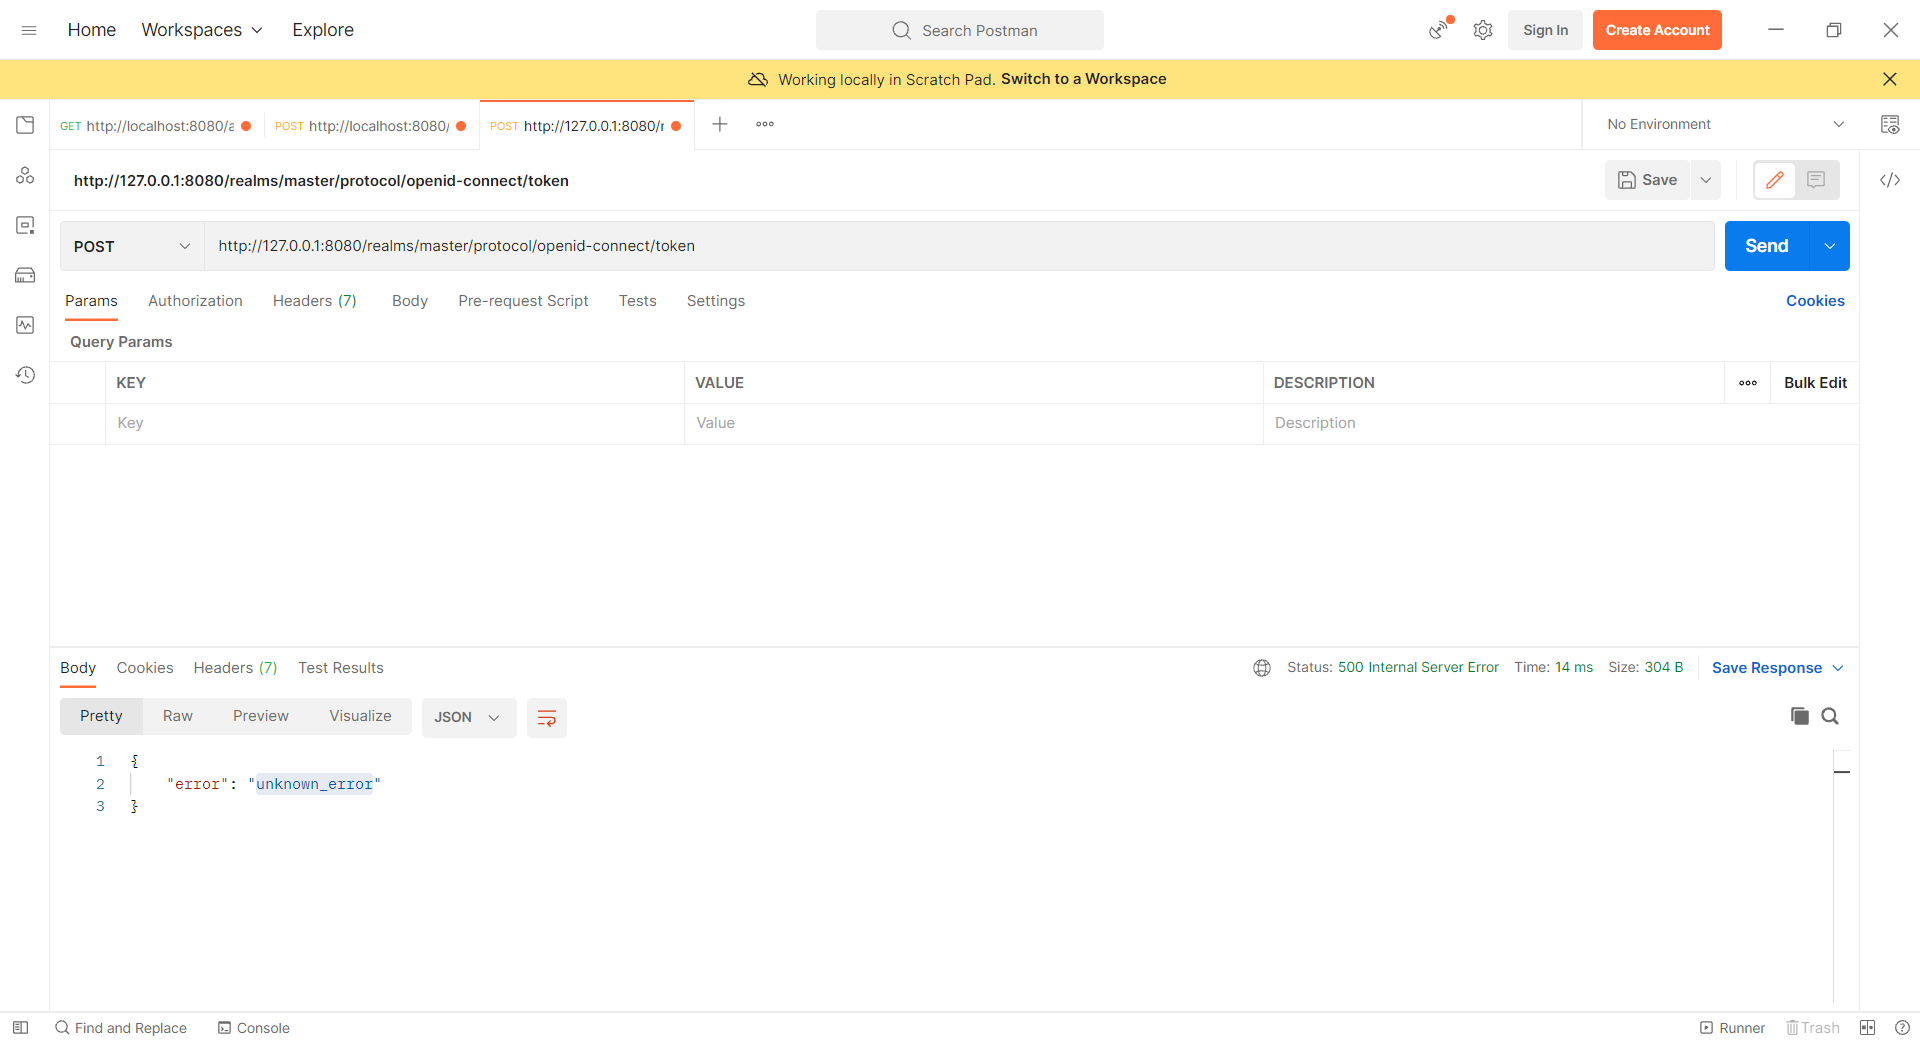Open the Monitors sidebar panel
The height and width of the screenshot is (1040, 1920).
25,325
